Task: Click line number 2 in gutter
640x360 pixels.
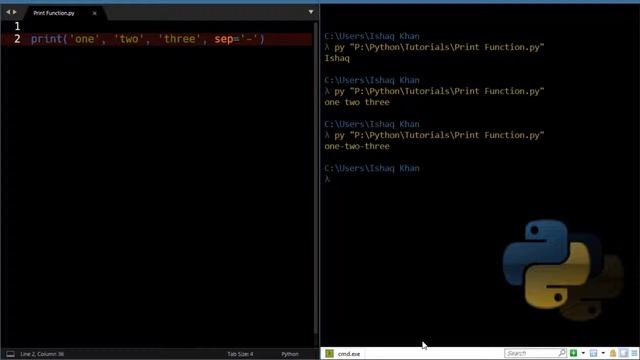Action: 17,39
